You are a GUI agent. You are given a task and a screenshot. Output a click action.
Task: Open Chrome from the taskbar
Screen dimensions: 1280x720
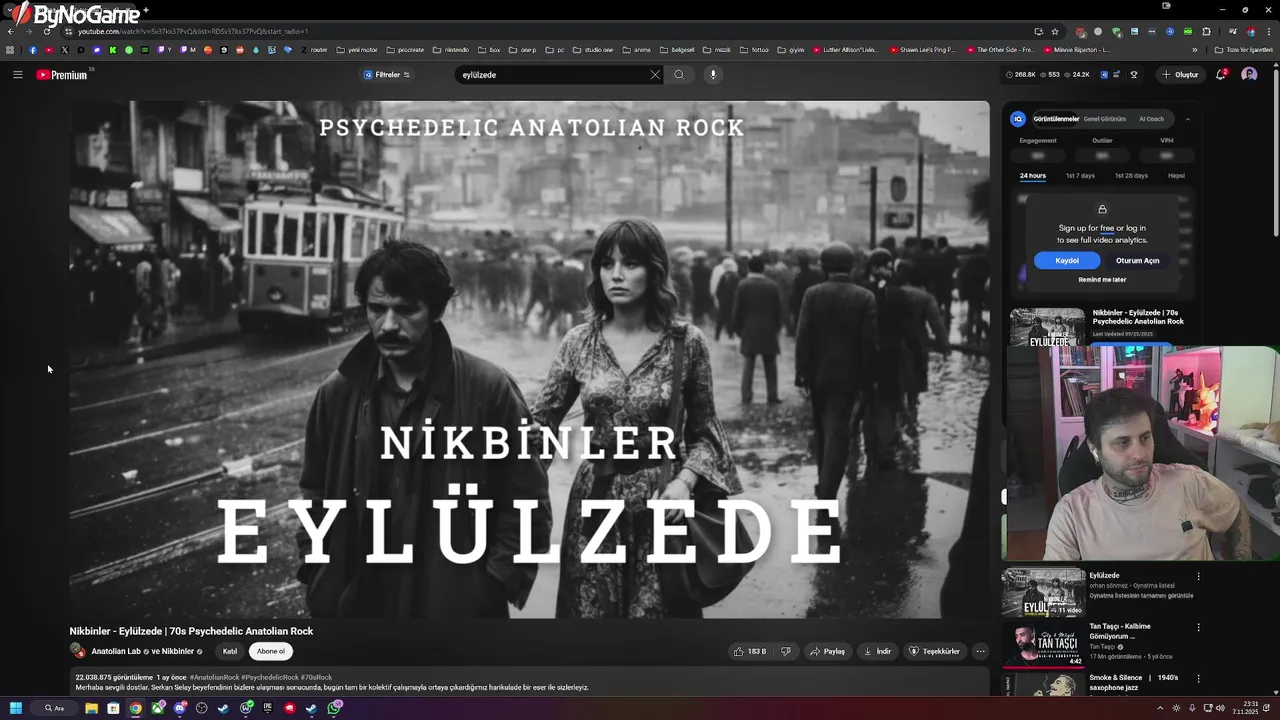(x=135, y=708)
